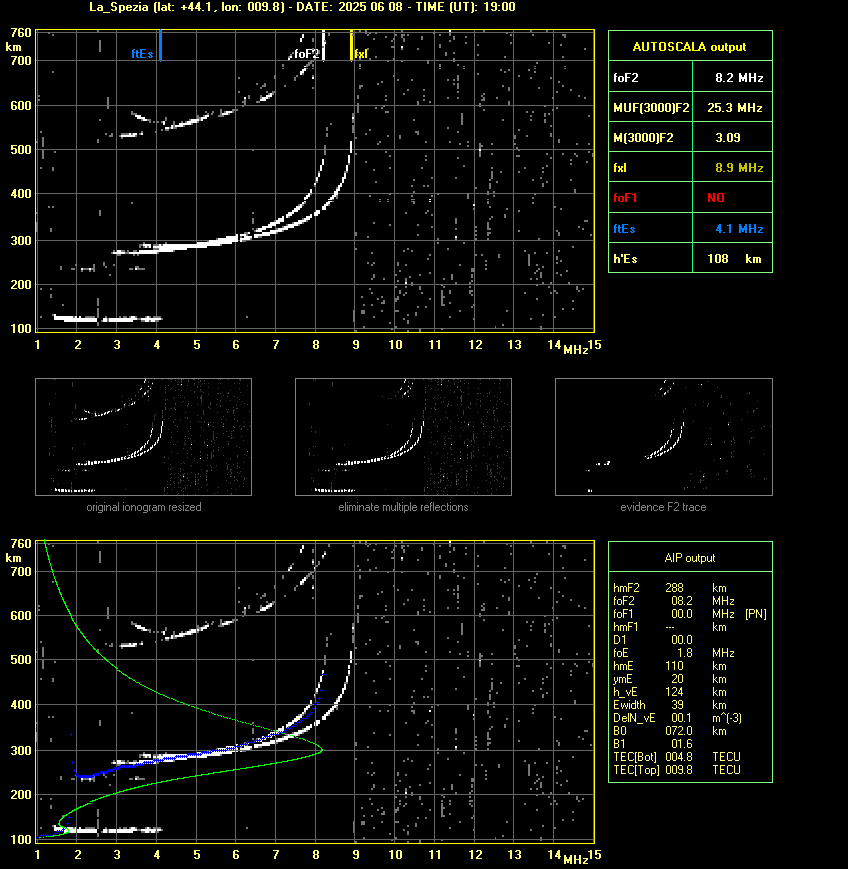The image size is (848, 869).
Task: Click the green profile peak in bottom plot
Action: [320, 750]
